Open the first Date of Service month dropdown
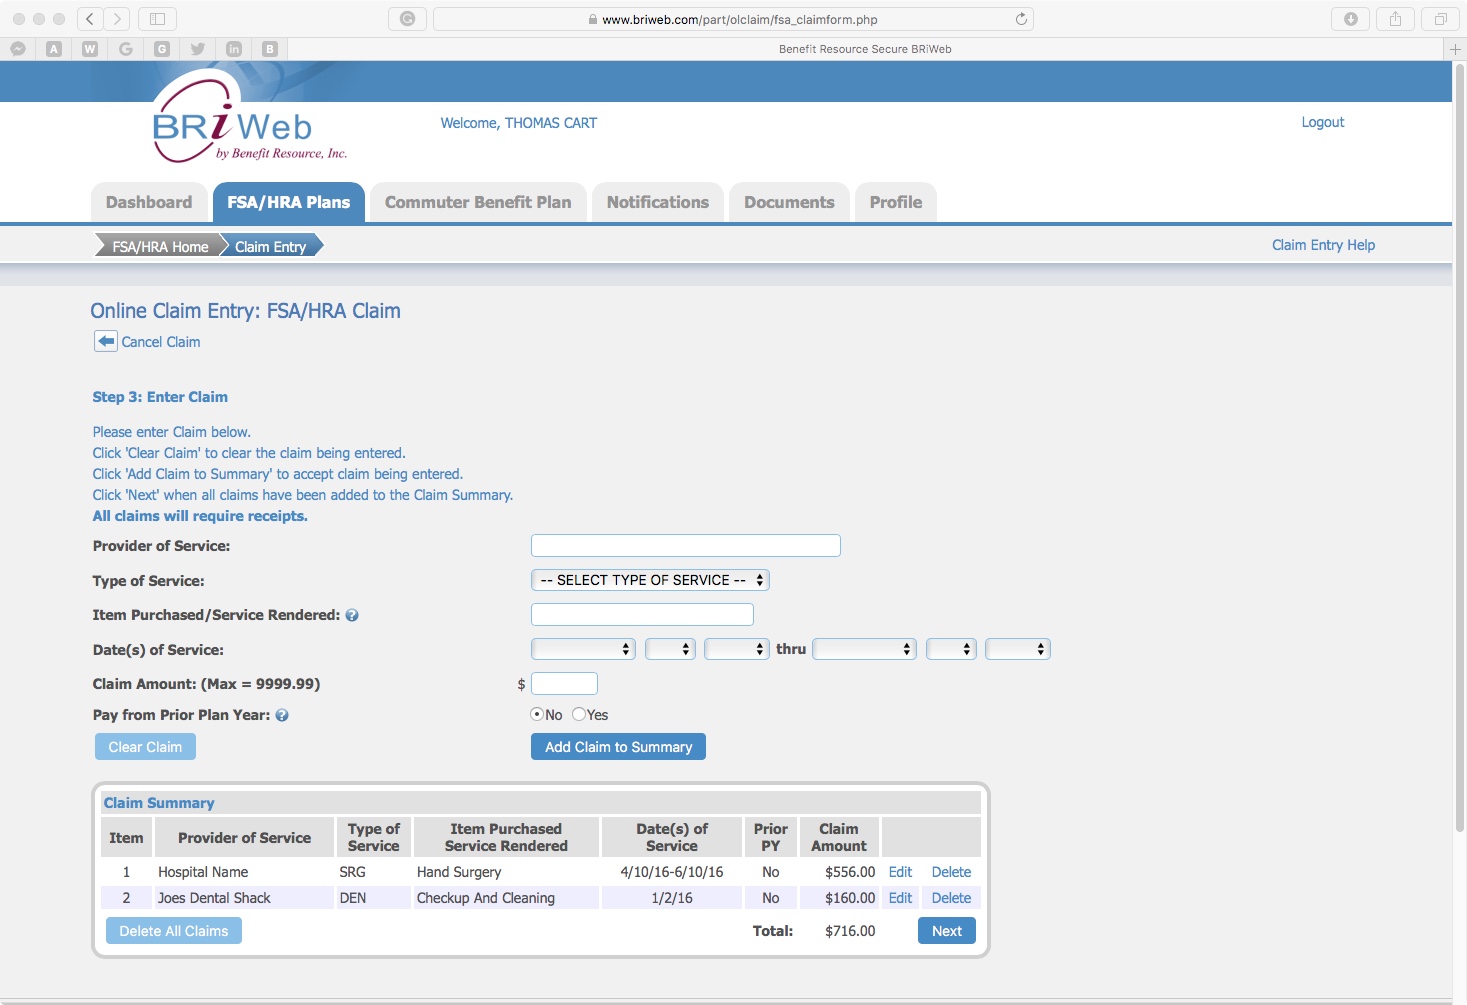This screenshot has height=1005, width=1467. pos(582,649)
